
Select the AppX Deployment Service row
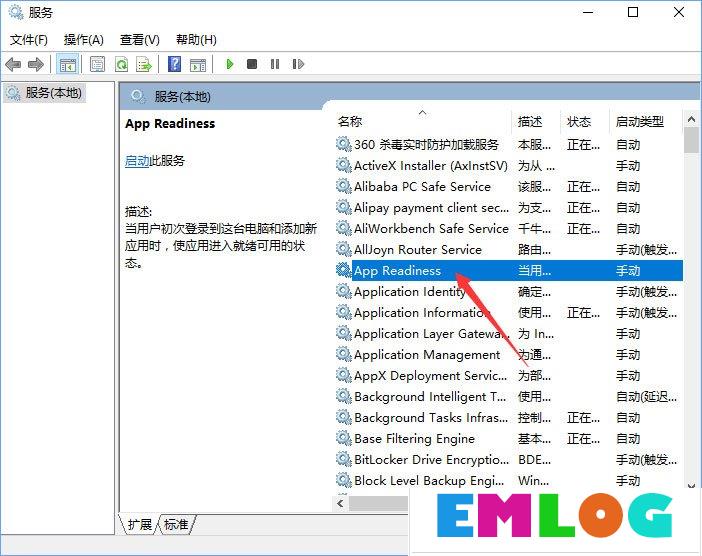[x=509, y=376]
